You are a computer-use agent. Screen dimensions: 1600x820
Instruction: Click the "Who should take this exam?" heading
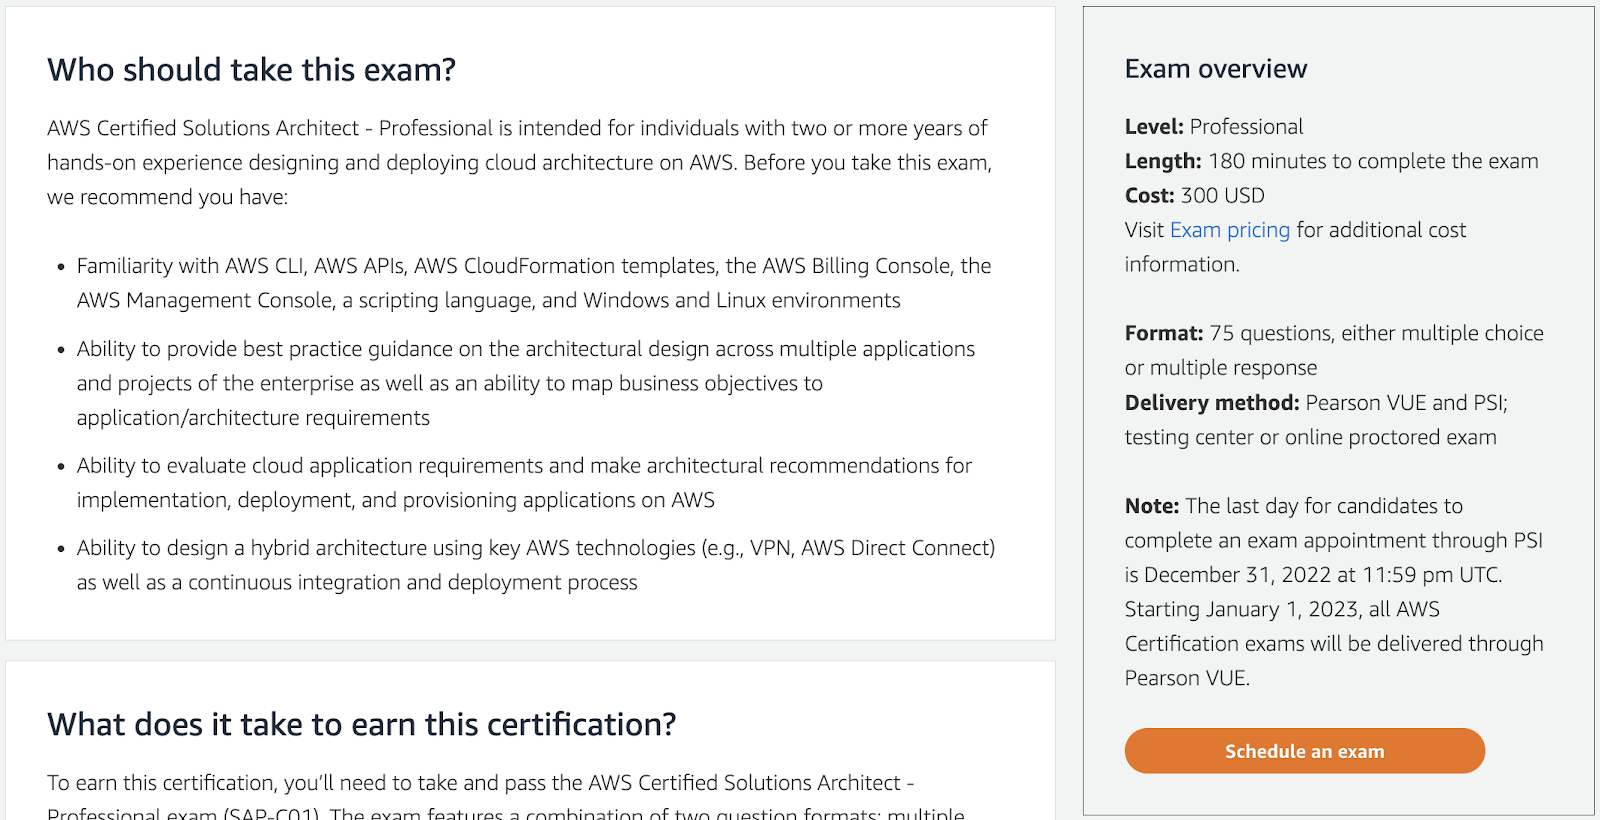tap(251, 70)
